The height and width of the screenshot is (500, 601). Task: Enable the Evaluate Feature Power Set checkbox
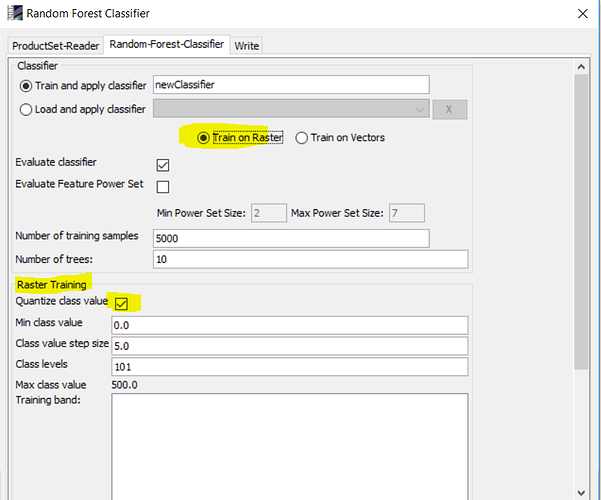pyautogui.click(x=163, y=187)
